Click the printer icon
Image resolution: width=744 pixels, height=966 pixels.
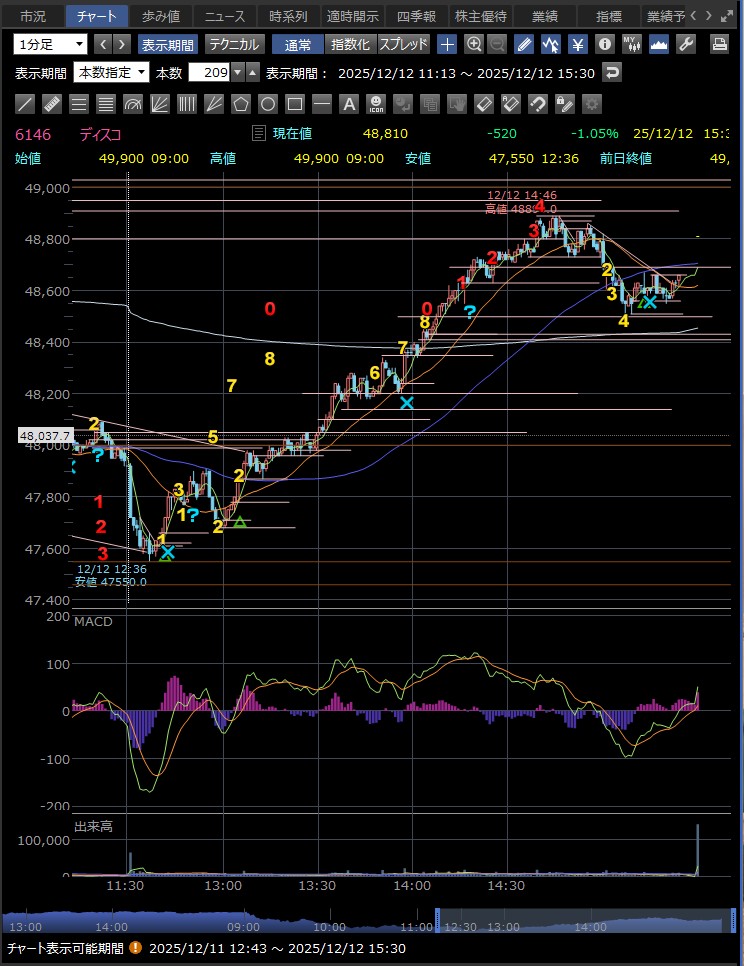click(719, 44)
